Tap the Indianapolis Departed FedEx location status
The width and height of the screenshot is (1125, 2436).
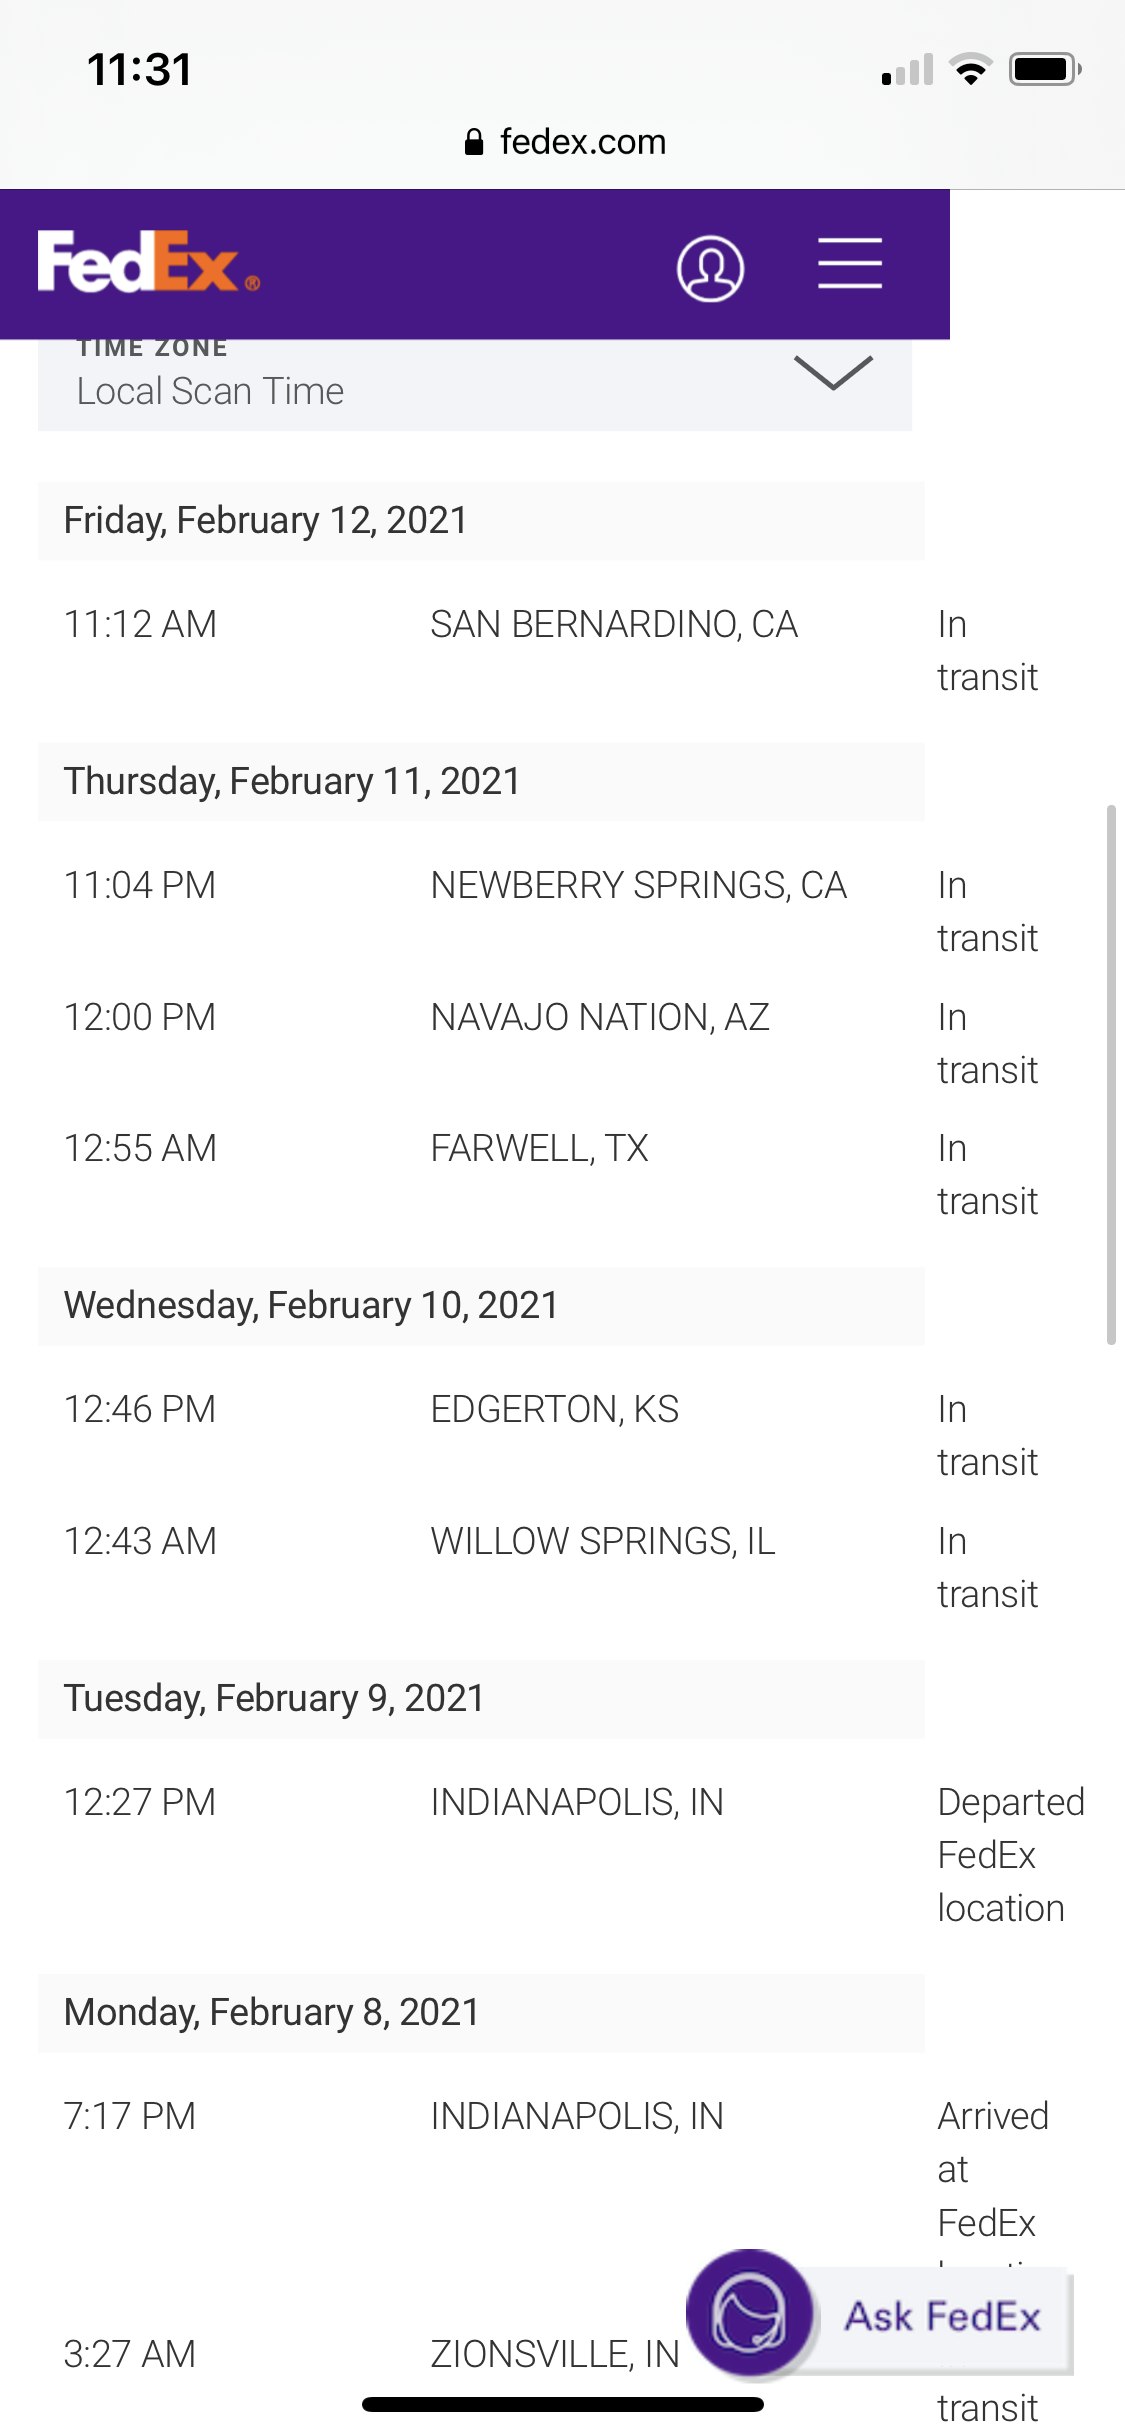tap(1010, 1855)
